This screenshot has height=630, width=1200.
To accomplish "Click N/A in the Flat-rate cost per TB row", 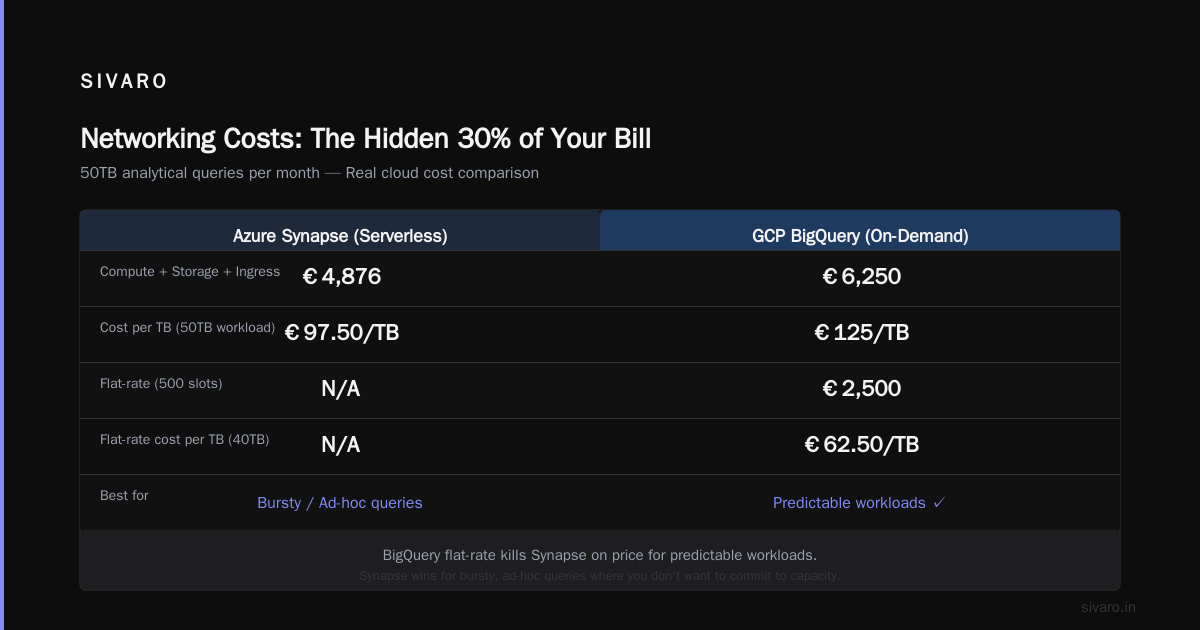I will (341, 444).
